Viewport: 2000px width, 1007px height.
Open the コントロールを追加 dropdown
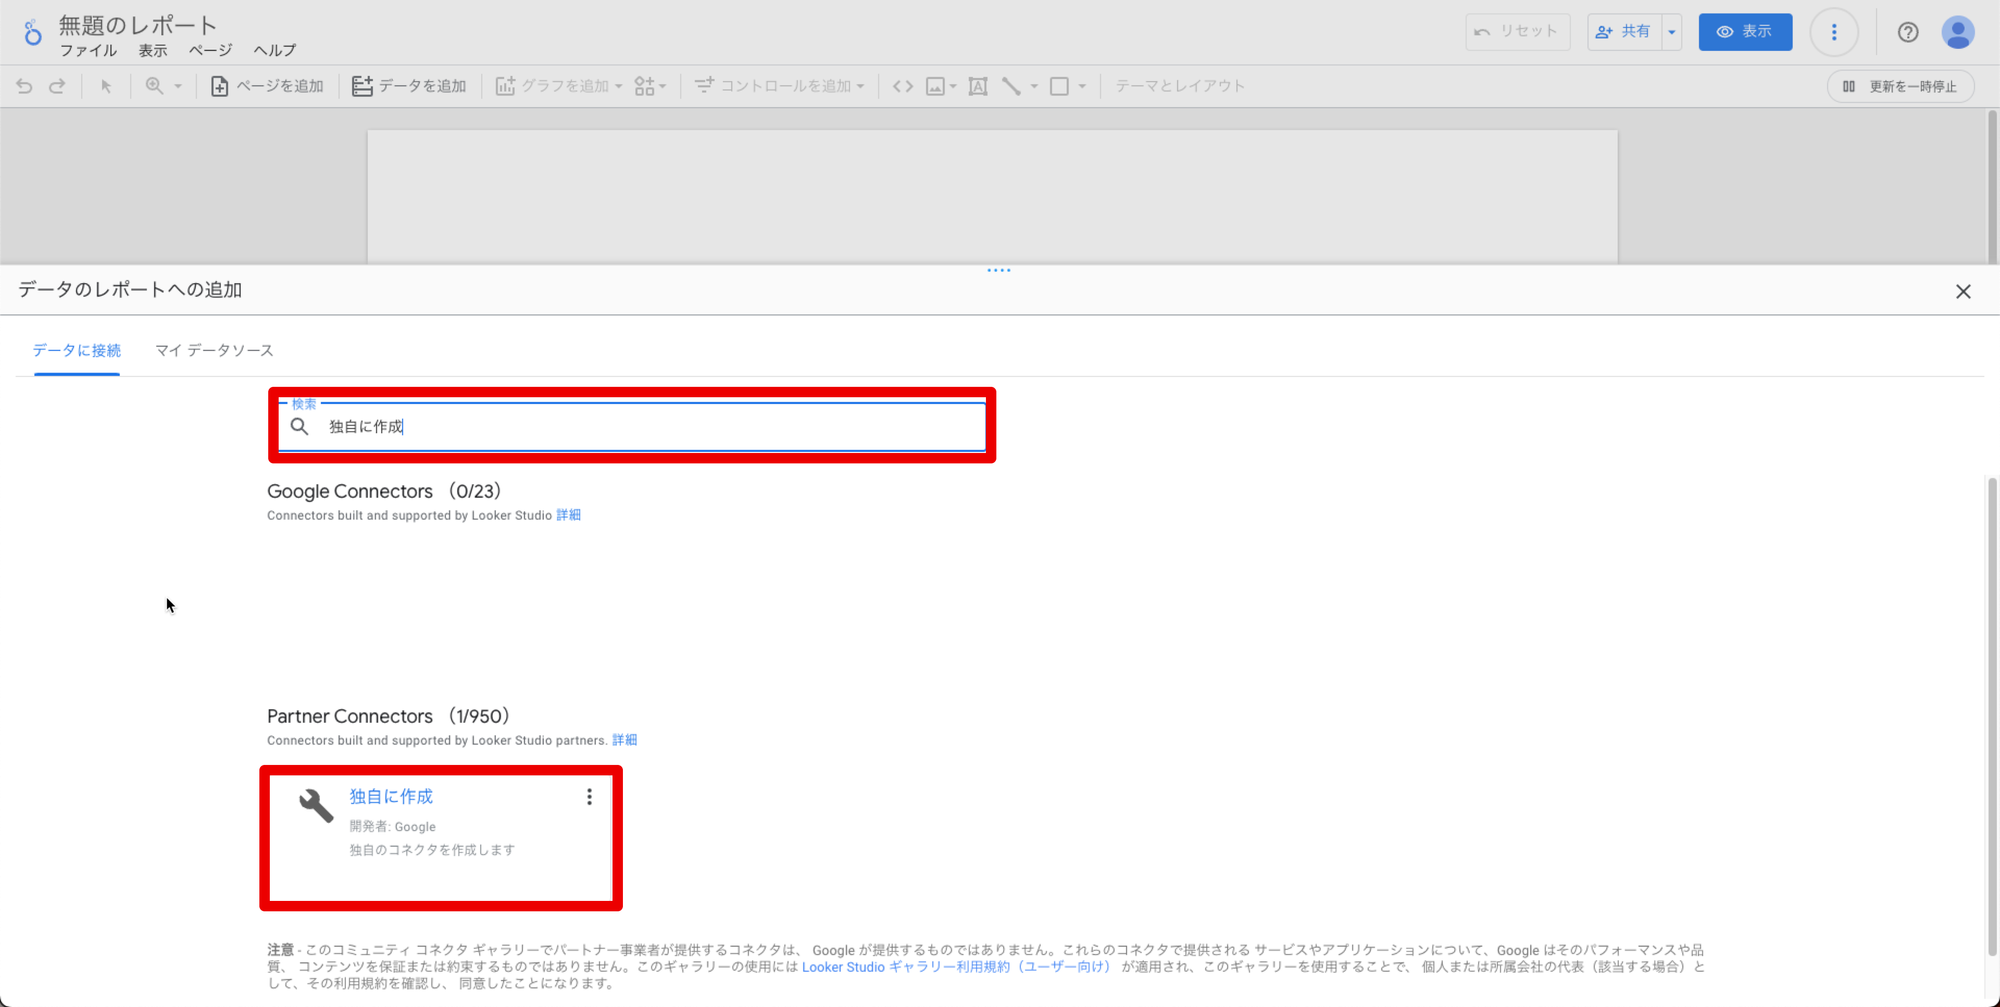point(779,86)
